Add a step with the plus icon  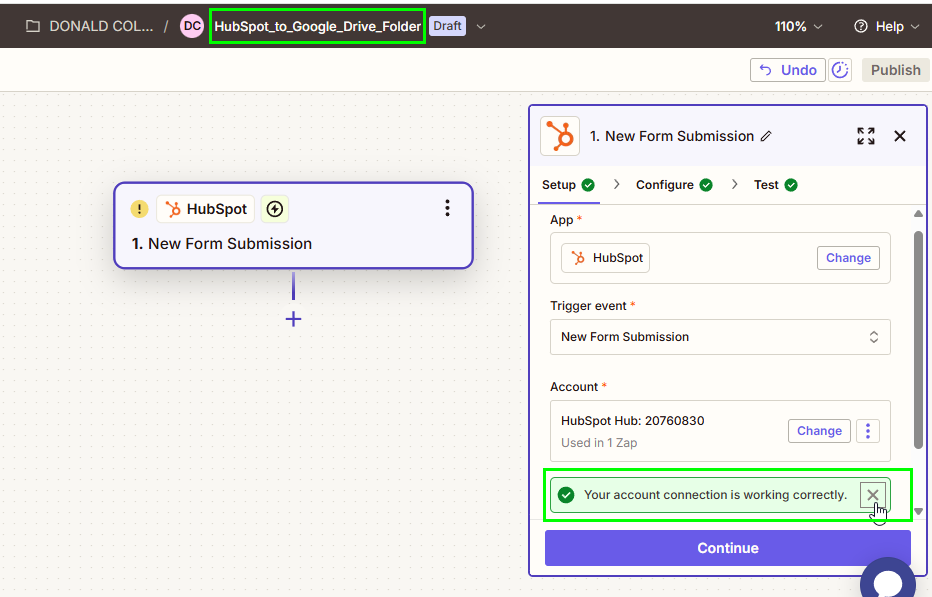294,319
